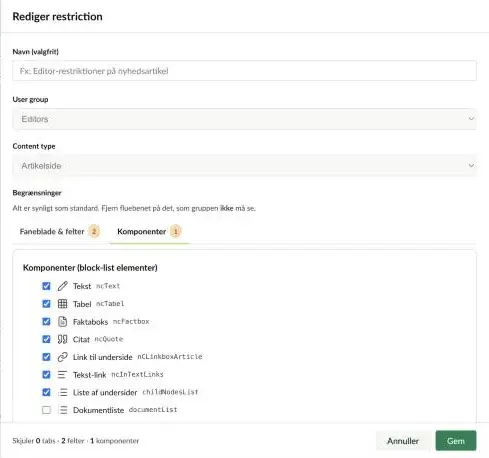Click the Navn (valgfrit) text field
Screen dimensions: 489x458
pyautogui.click(x=244, y=71)
